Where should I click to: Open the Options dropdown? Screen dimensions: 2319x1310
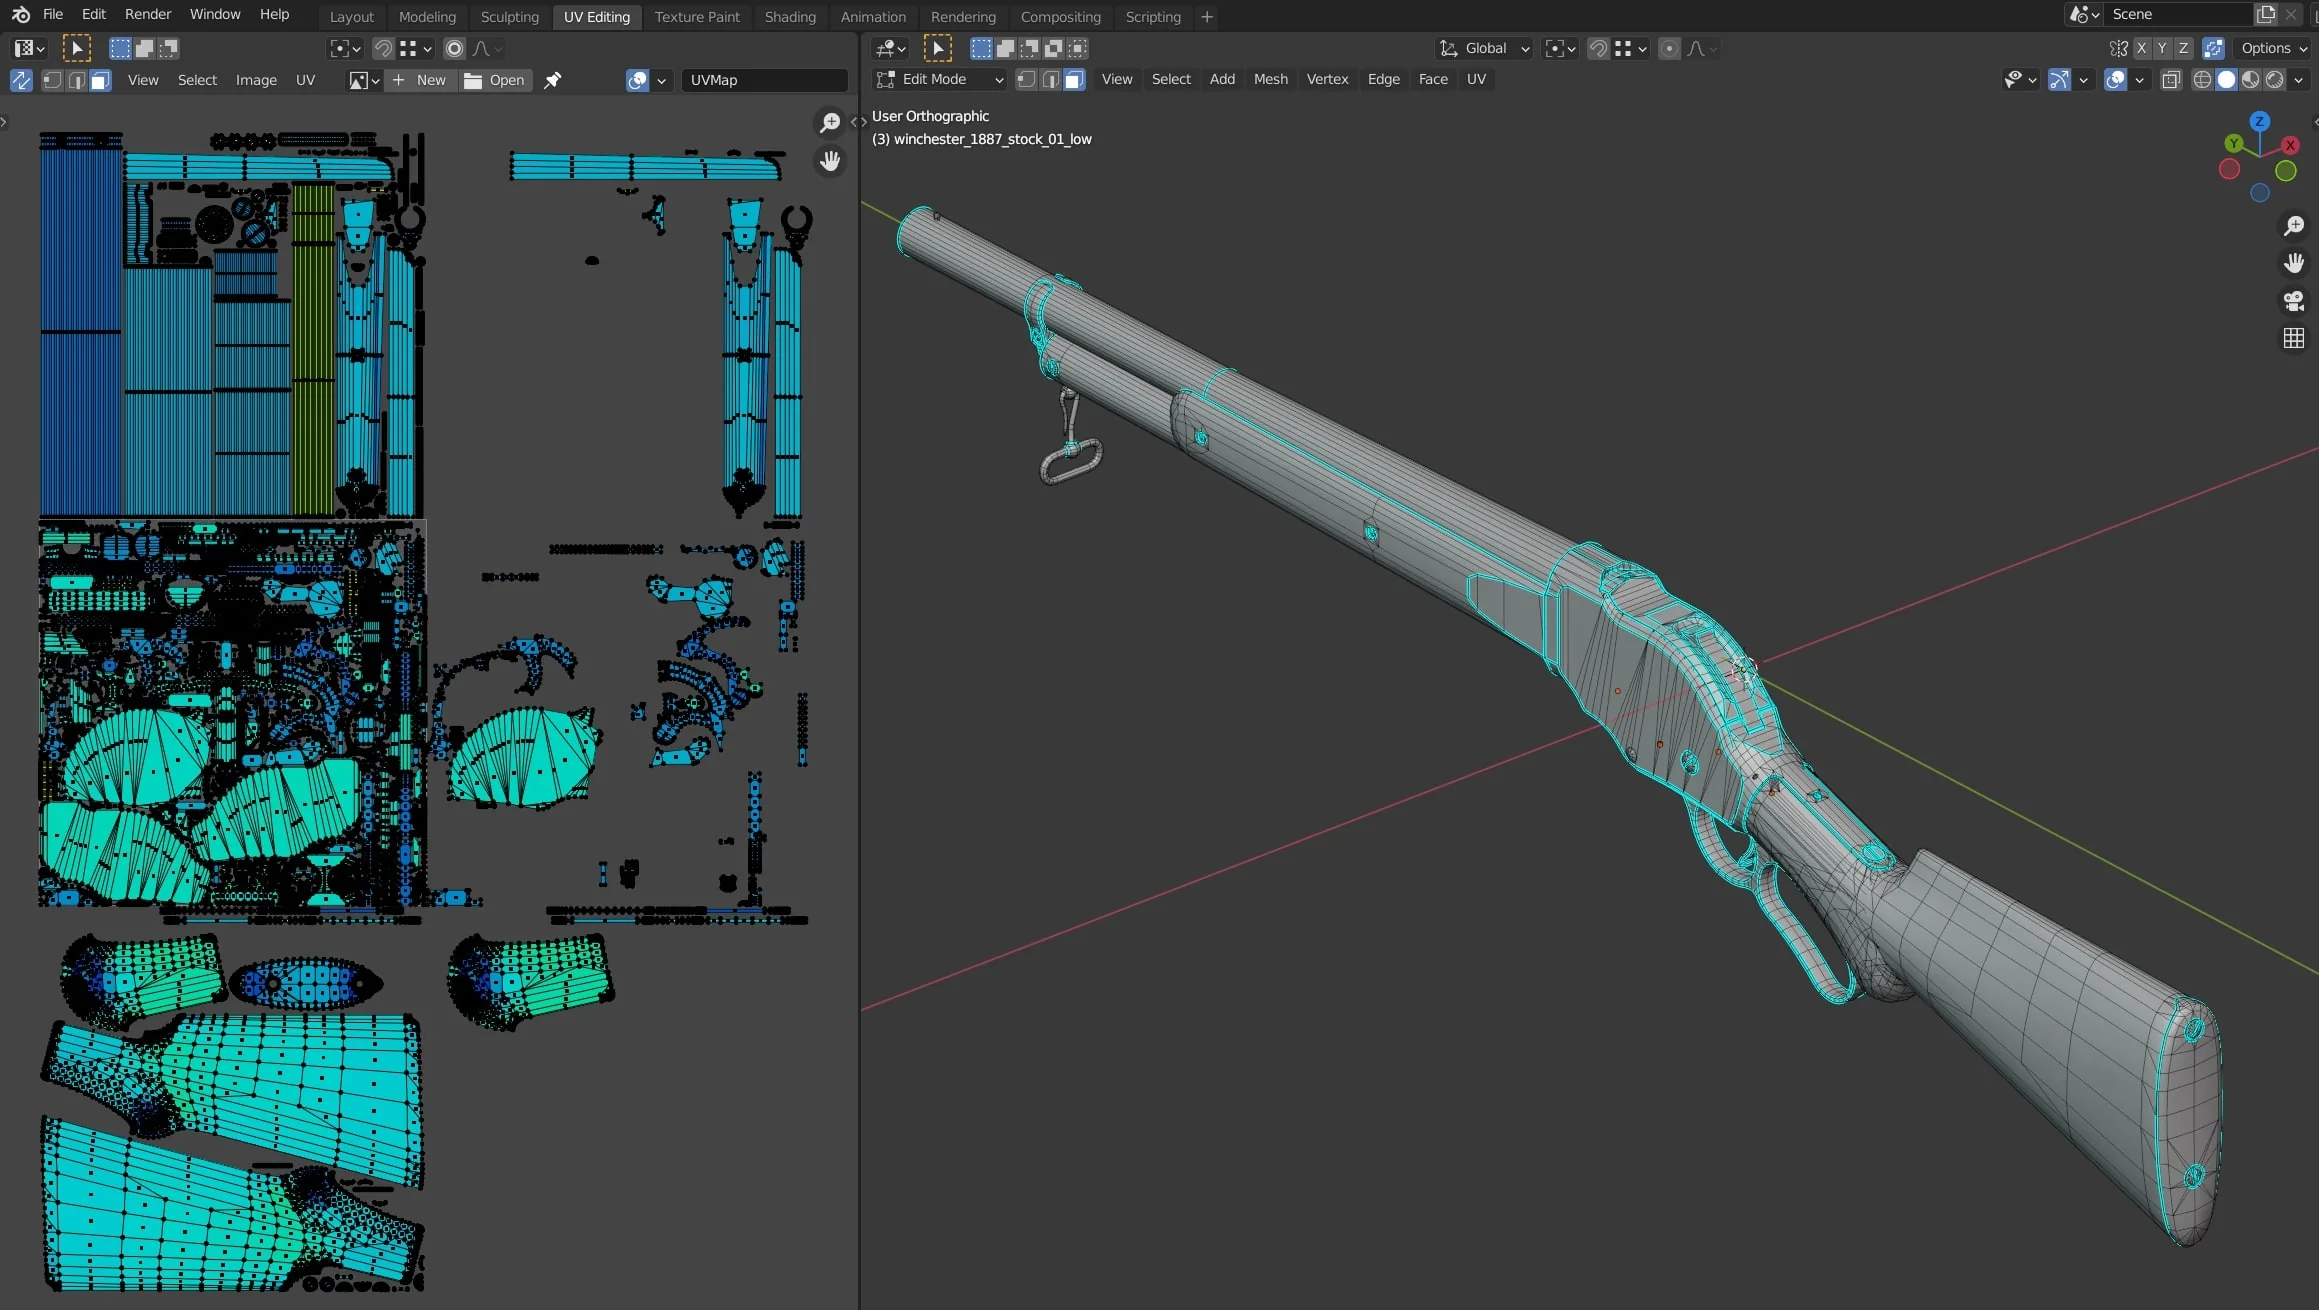(x=2273, y=48)
